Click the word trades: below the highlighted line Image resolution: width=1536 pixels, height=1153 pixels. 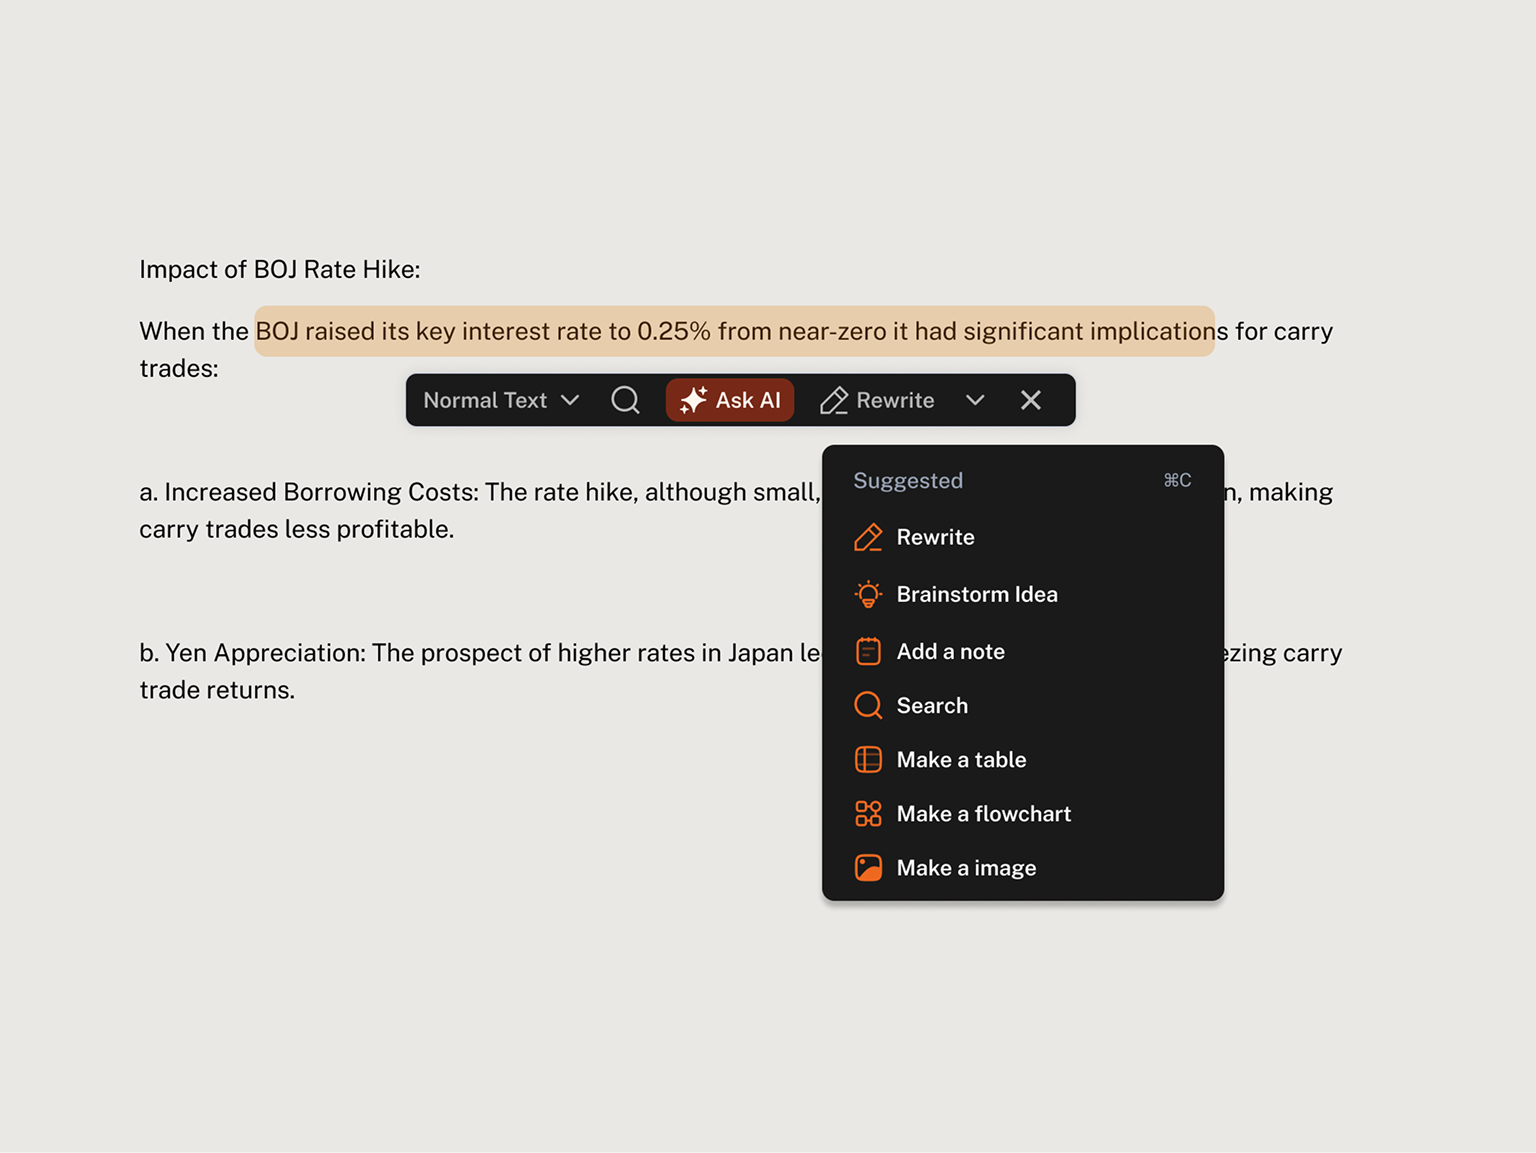(179, 369)
